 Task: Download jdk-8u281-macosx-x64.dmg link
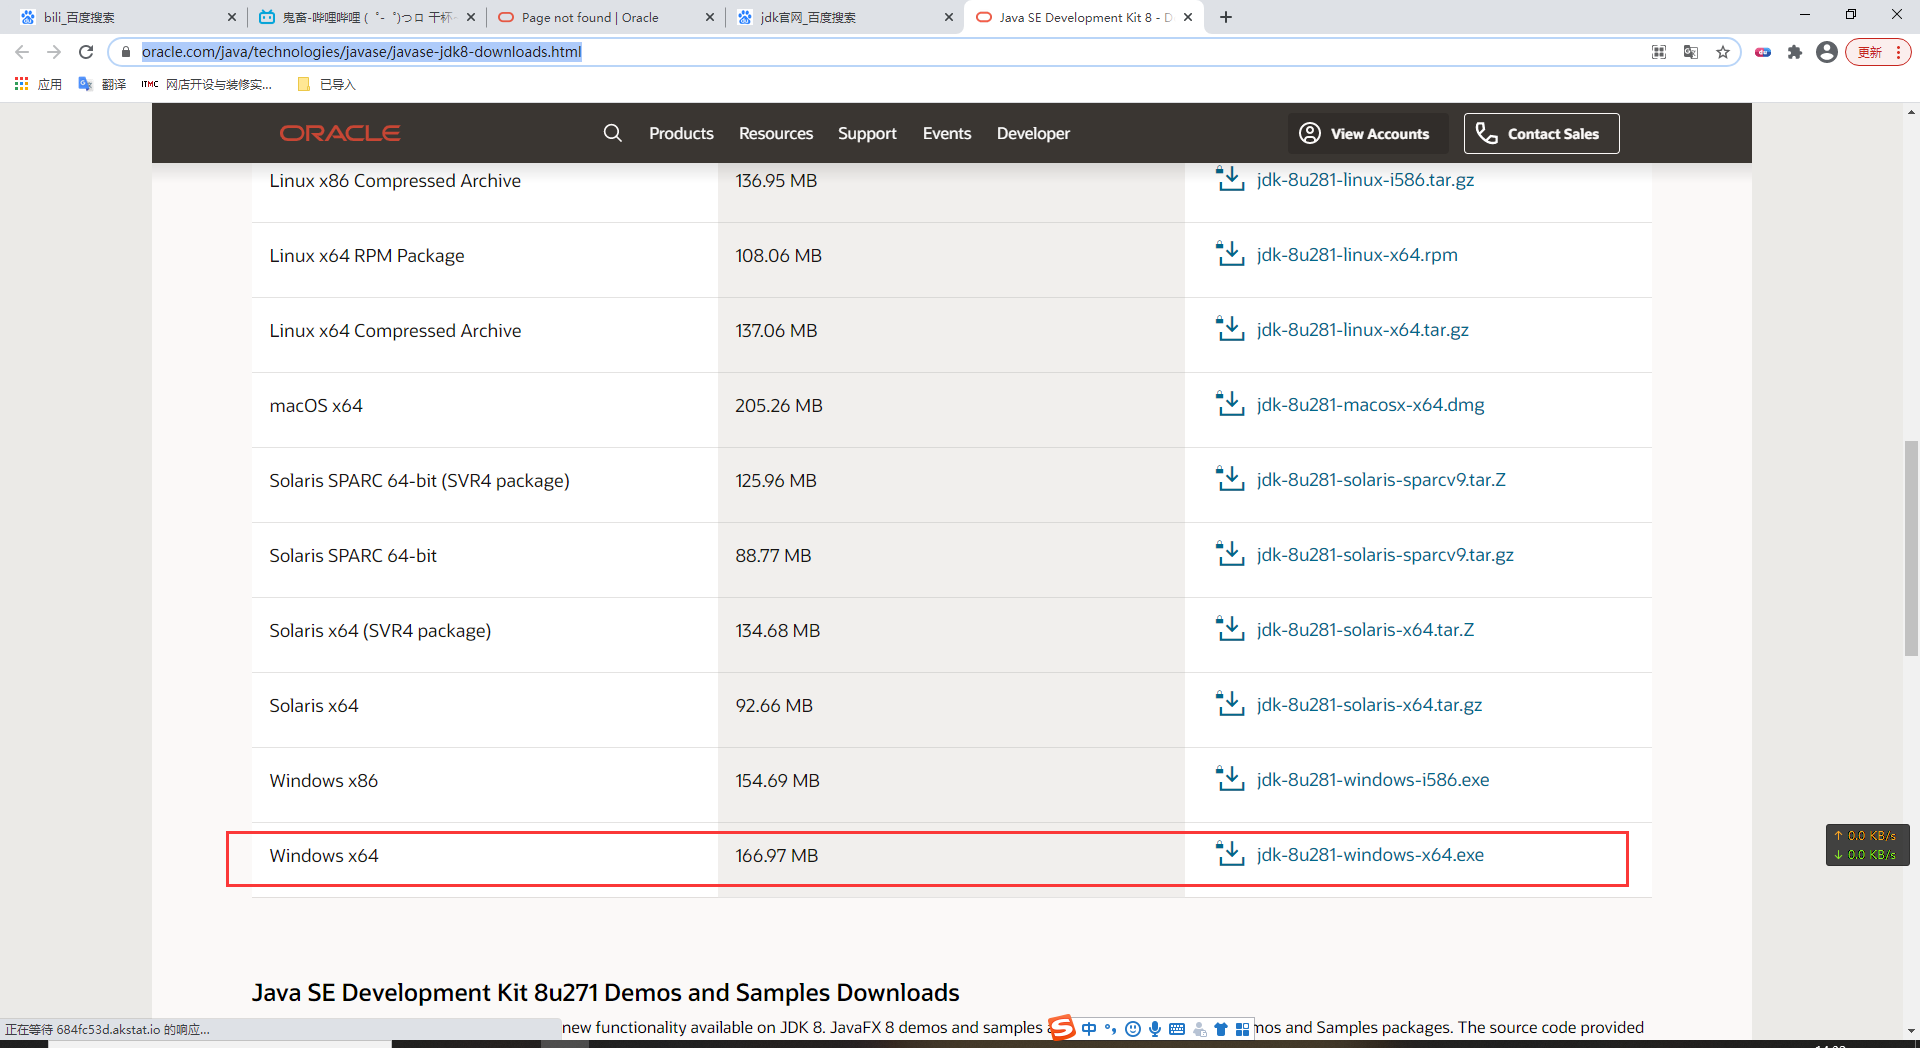click(x=1370, y=404)
